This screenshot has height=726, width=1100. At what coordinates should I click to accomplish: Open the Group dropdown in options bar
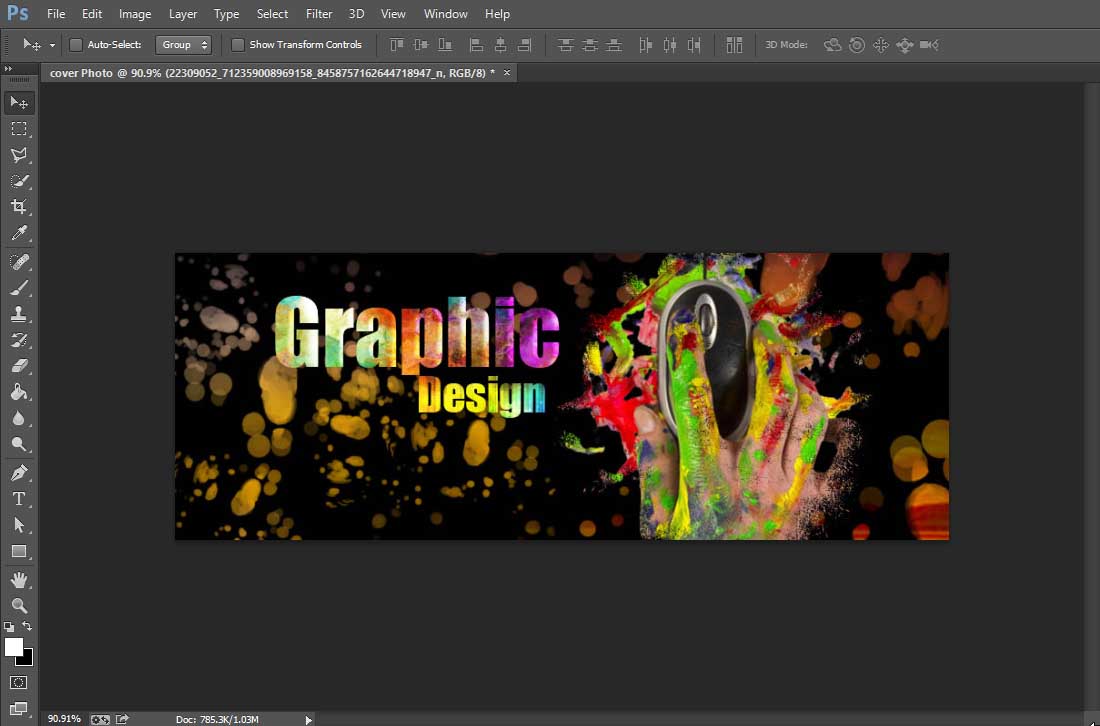coord(184,45)
